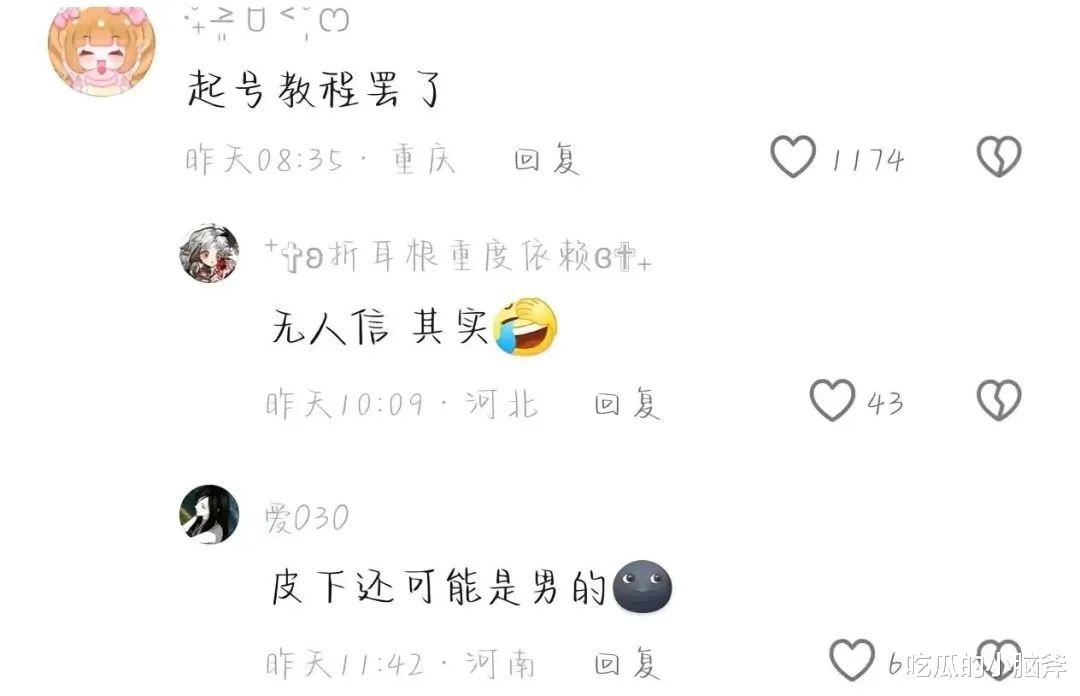Tap the comment text 无人信 其实

coord(380,327)
